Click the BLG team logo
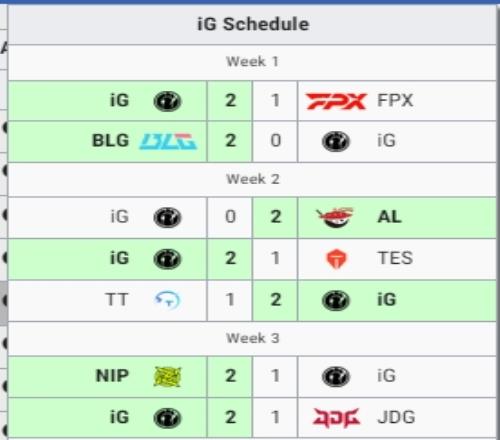The height and width of the screenshot is (440, 500). coord(168,141)
